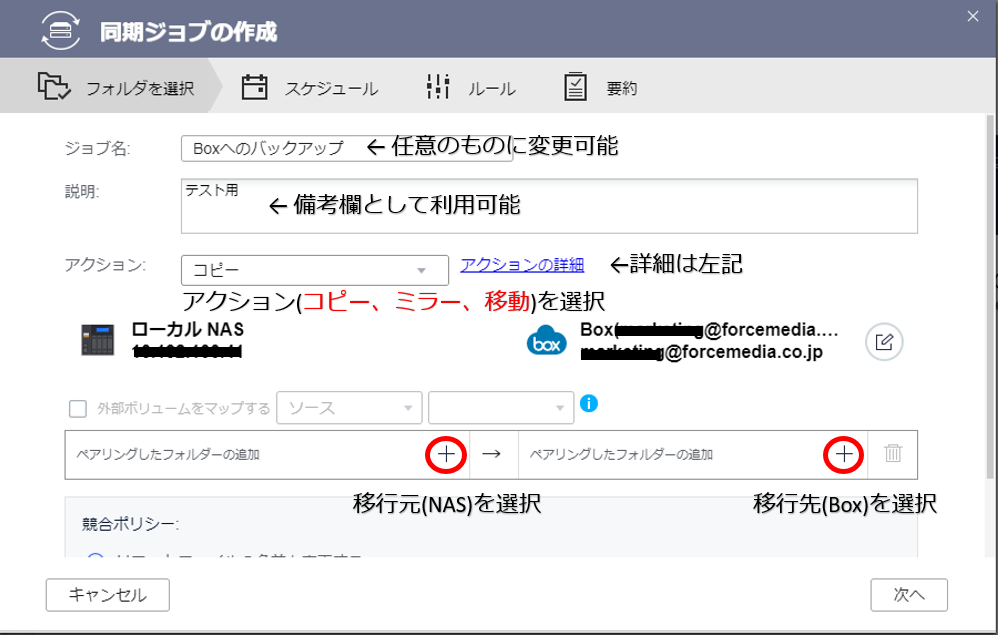Click the sync job icon in title bar

[x=61, y=29]
